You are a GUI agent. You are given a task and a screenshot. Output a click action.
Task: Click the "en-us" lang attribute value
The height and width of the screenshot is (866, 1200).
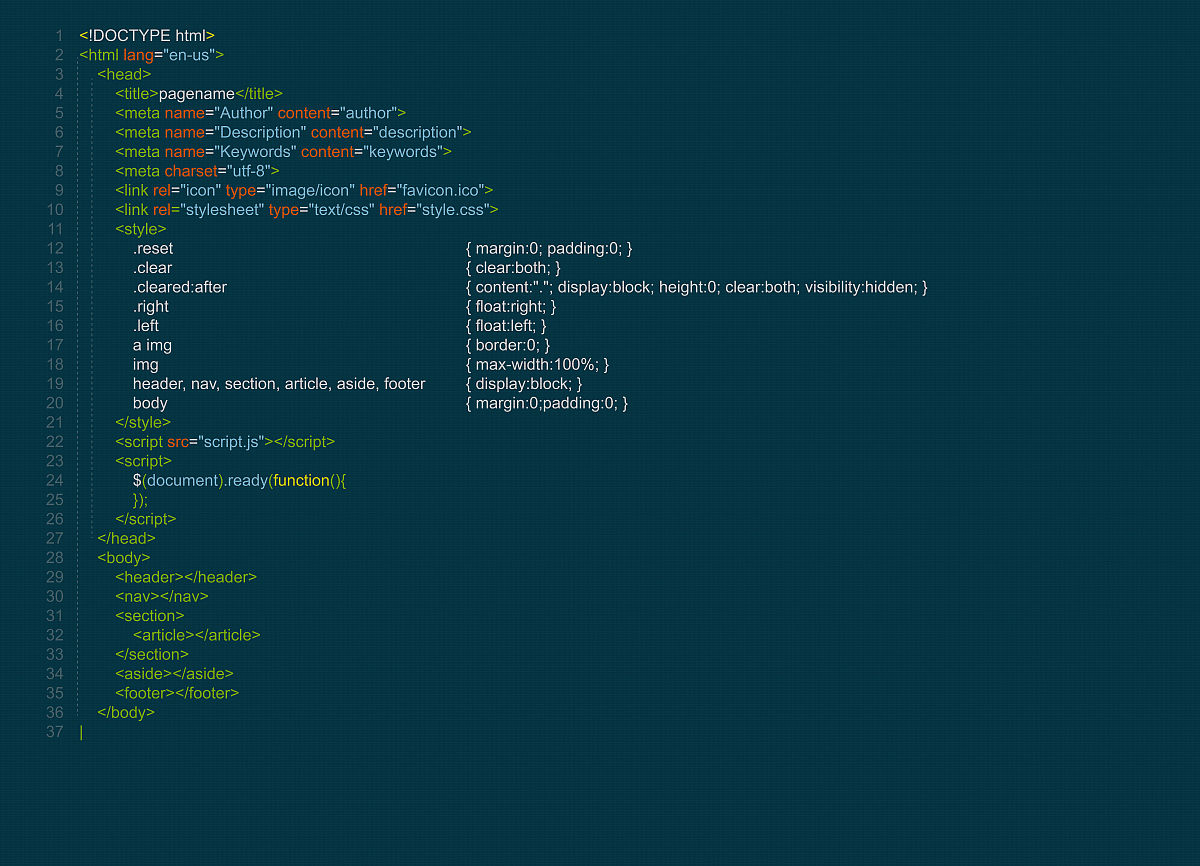click(187, 55)
